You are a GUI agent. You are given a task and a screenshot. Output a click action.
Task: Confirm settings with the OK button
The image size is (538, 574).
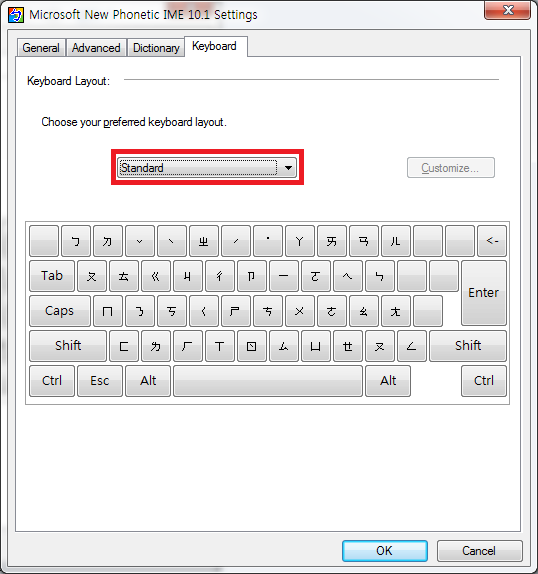coord(385,551)
